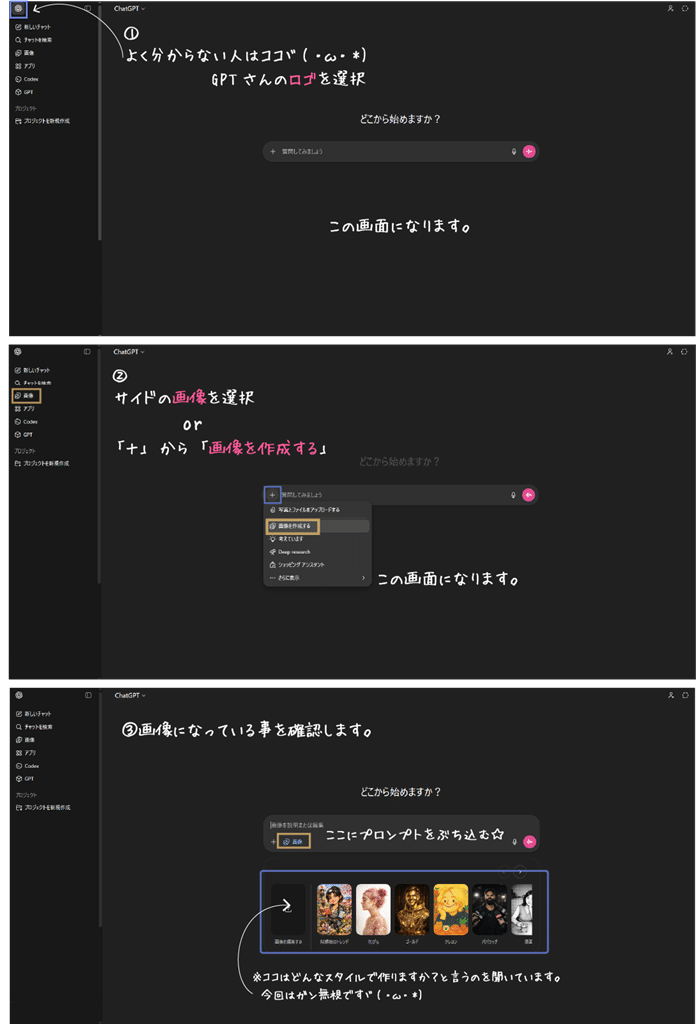Click the blue-outlined plus button in prompt bar
This screenshot has height=1024, width=696.
point(272,495)
